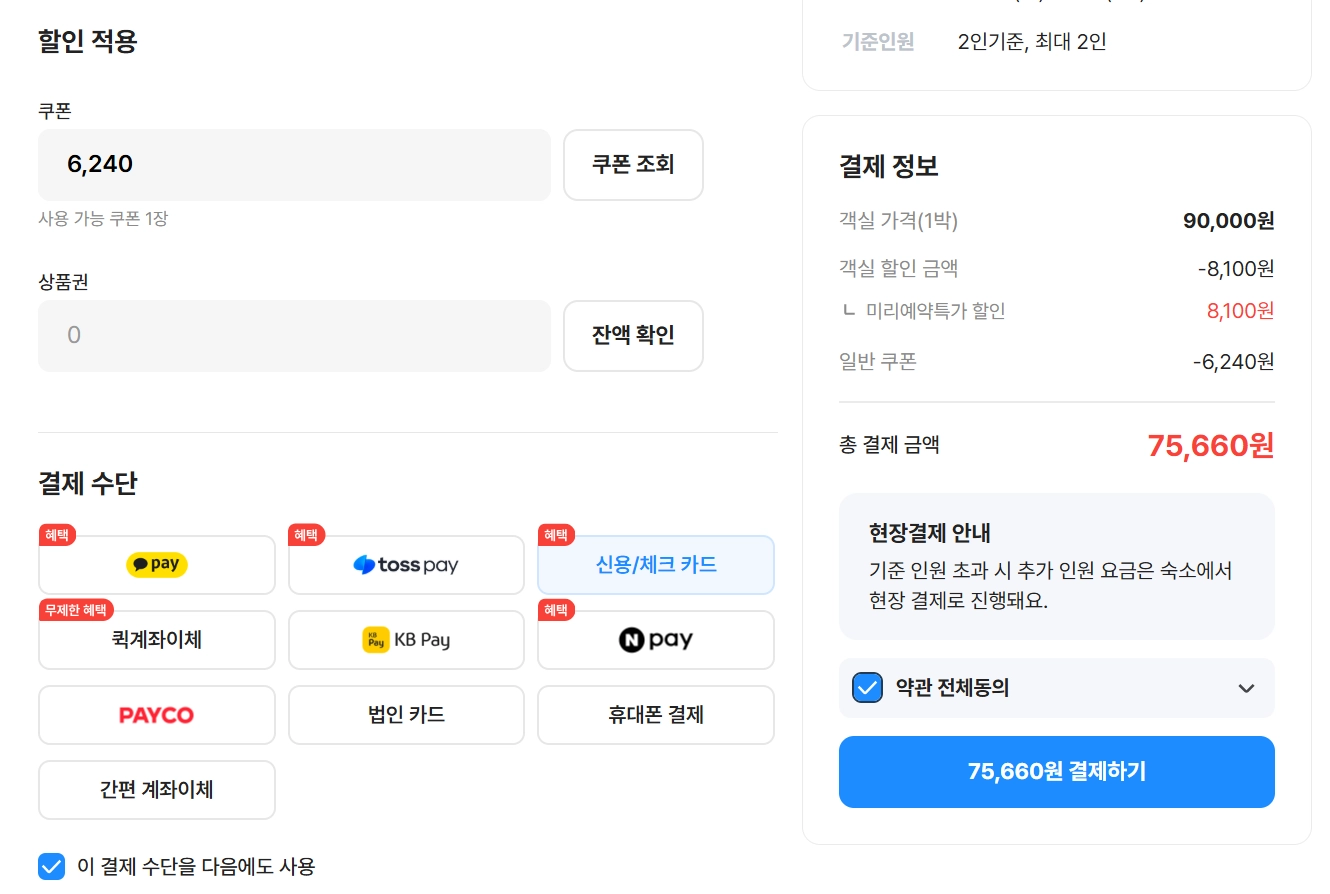Select KB Pay payment method
Viewport: 1330px width, 894px height.
[406, 640]
